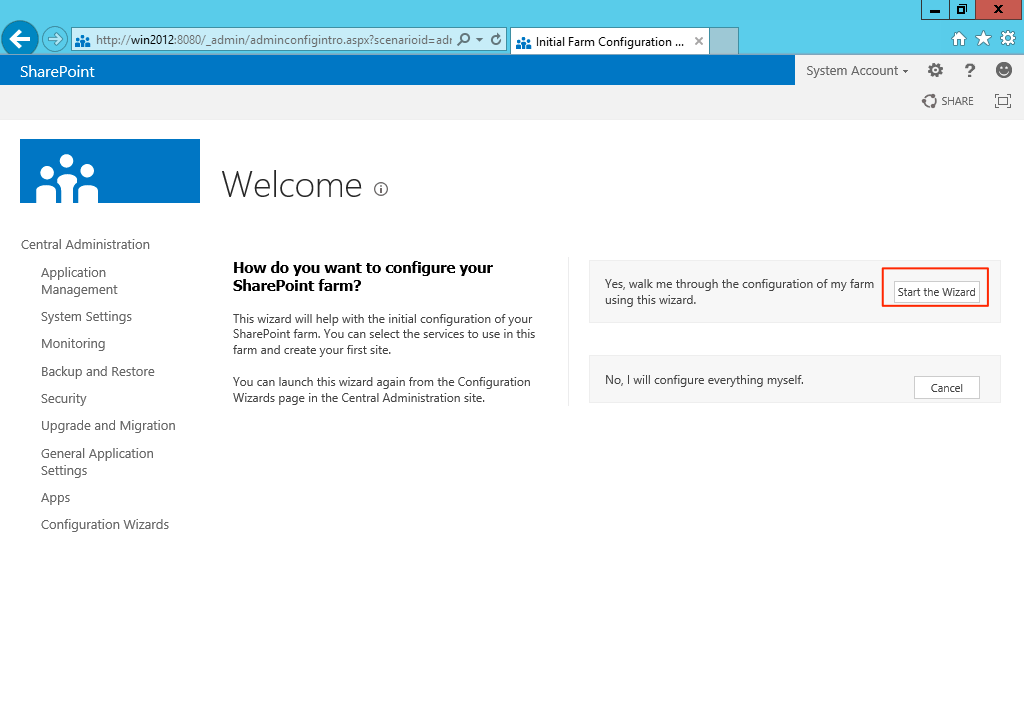Open Central Administration link
Screen dimensions: 1024x728
[x=85, y=244]
